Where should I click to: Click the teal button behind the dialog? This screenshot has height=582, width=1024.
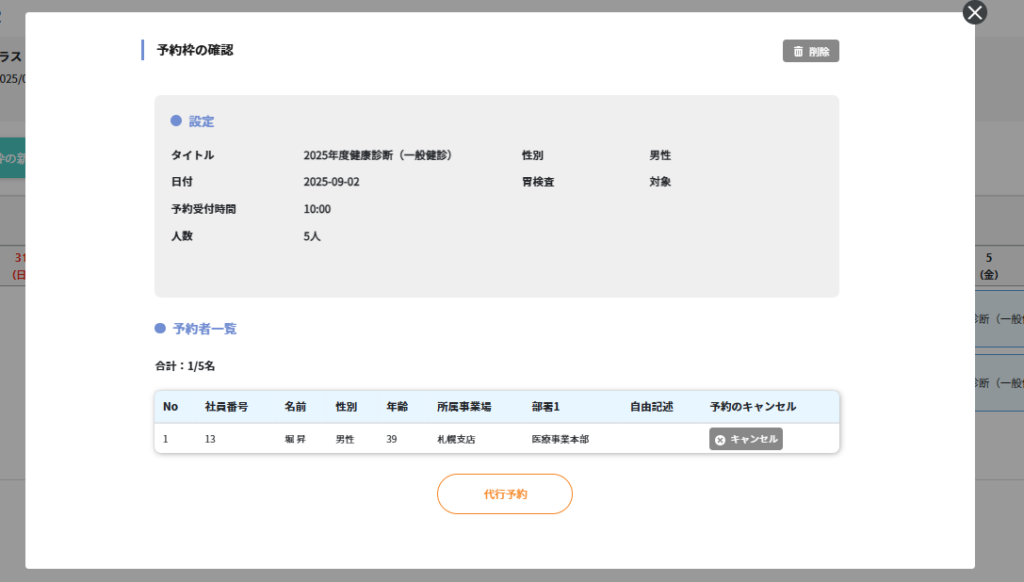pos(12,158)
